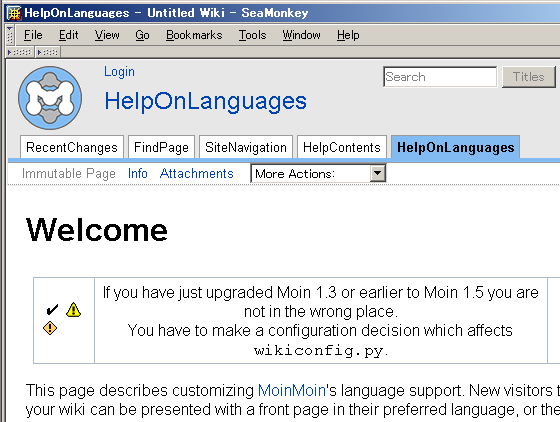The width and height of the screenshot is (560, 422).
Task: Open the SiteNavigation tab
Action: (246, 147)
